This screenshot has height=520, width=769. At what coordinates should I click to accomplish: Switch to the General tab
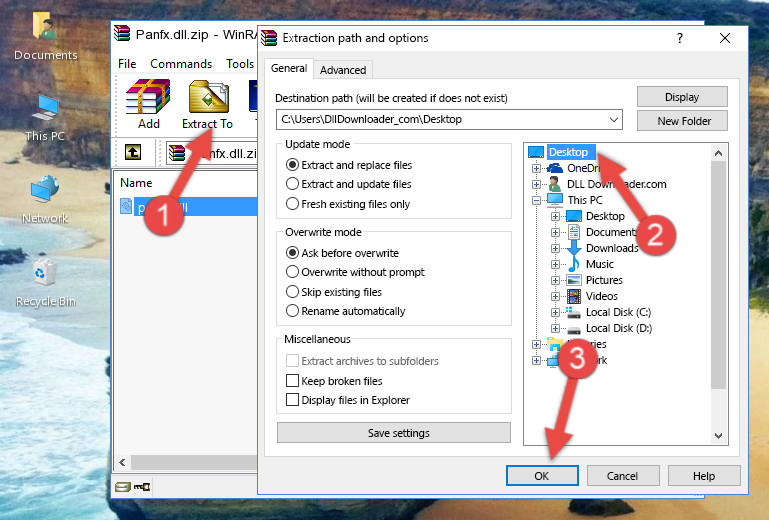point(289,68)
